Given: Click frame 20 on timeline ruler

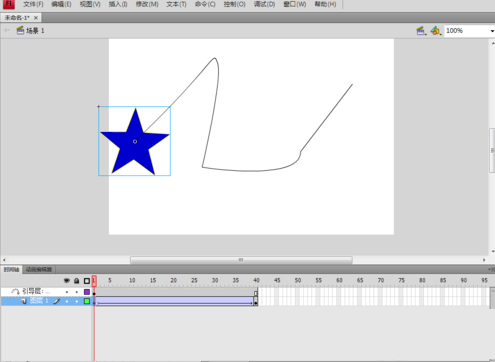Looking at the screenshot, I should click(x=173, y=281).
